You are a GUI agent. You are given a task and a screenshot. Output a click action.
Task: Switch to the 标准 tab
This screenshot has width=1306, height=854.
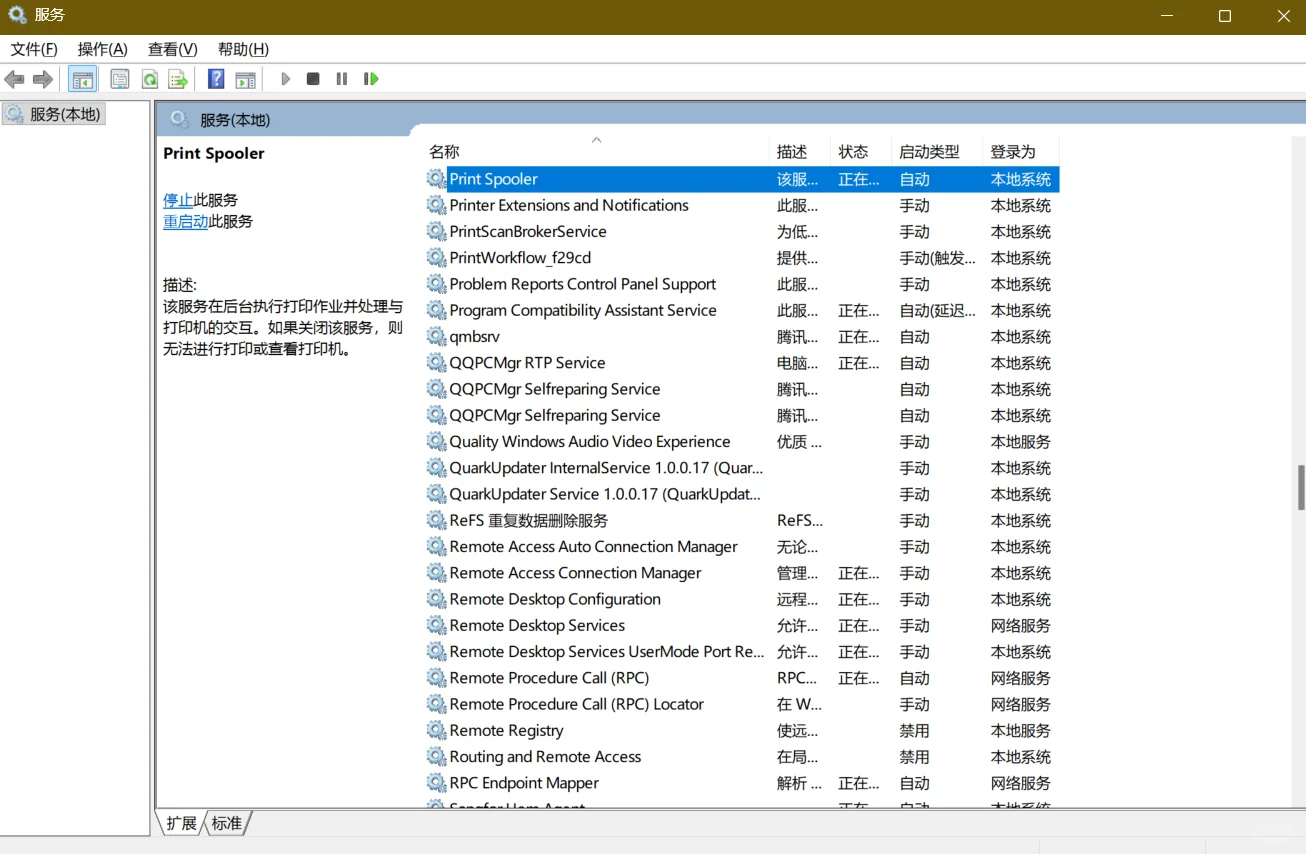(226, 823)
